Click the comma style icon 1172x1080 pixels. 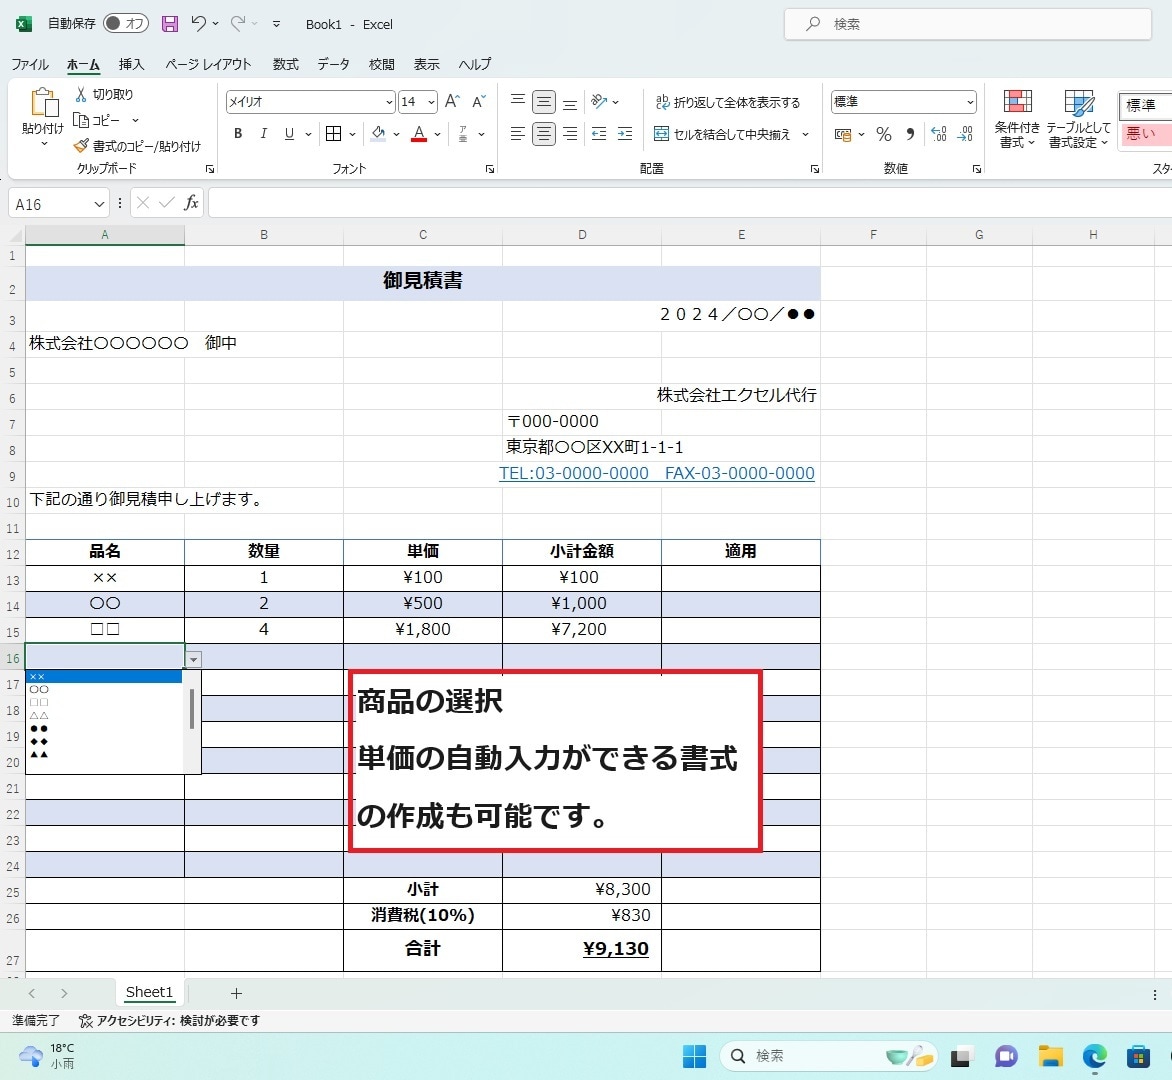pyautogui.click(x=910, y=135)
